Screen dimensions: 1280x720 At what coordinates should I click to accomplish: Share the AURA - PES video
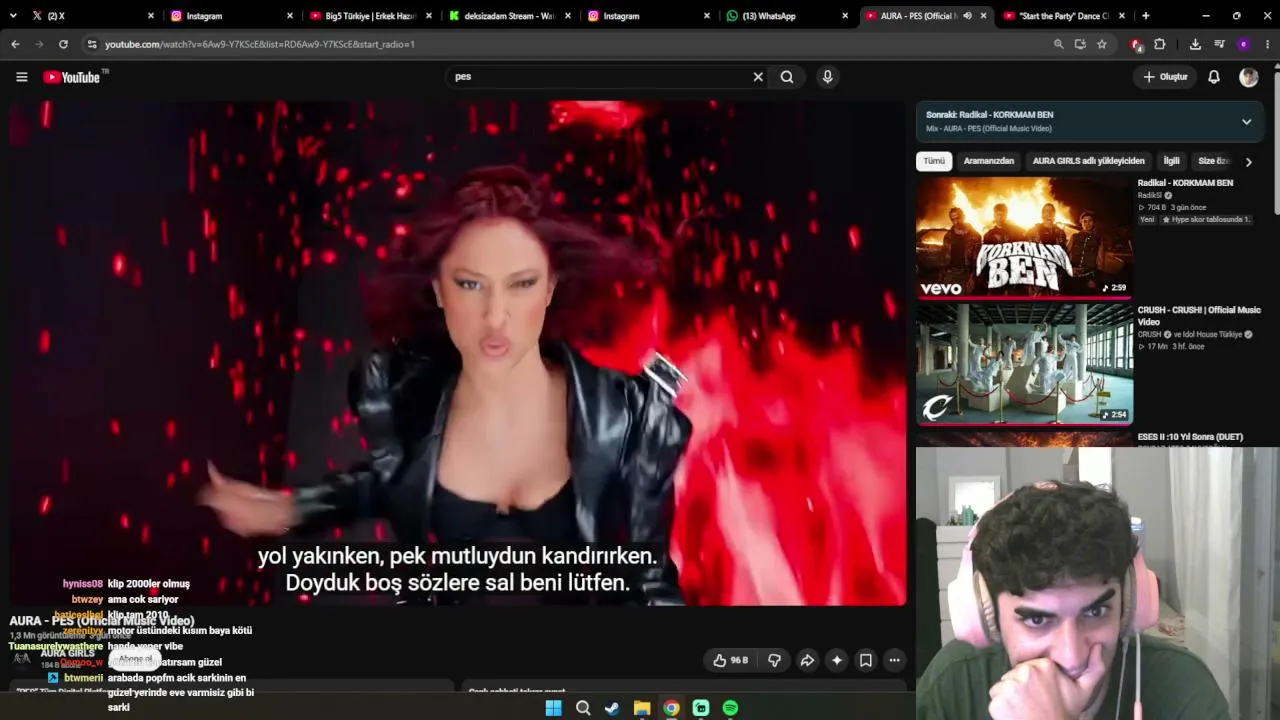coord(807,660)
